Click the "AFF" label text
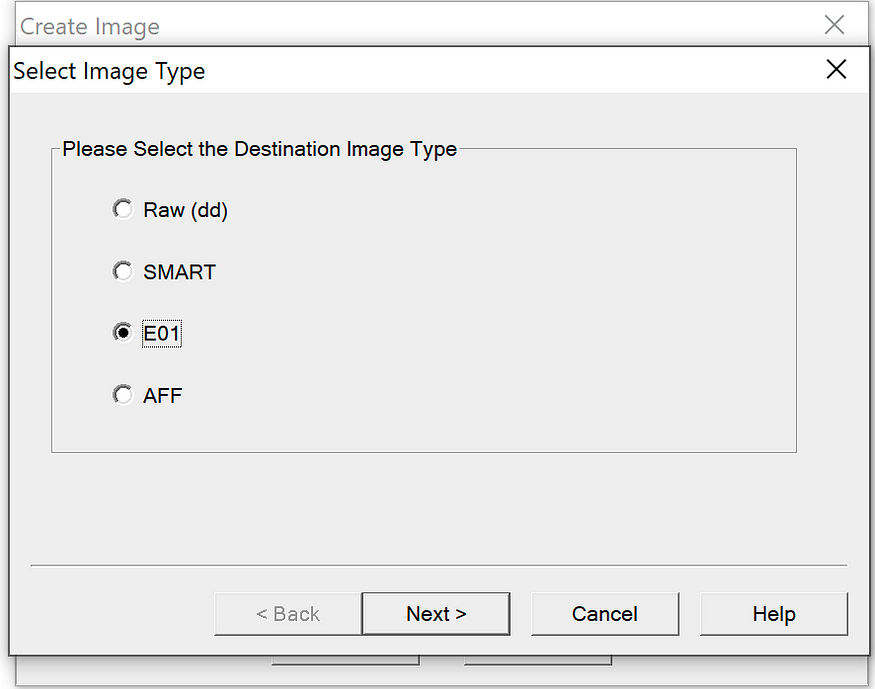The width and height of the screenshot is (875, 689). 162,396
